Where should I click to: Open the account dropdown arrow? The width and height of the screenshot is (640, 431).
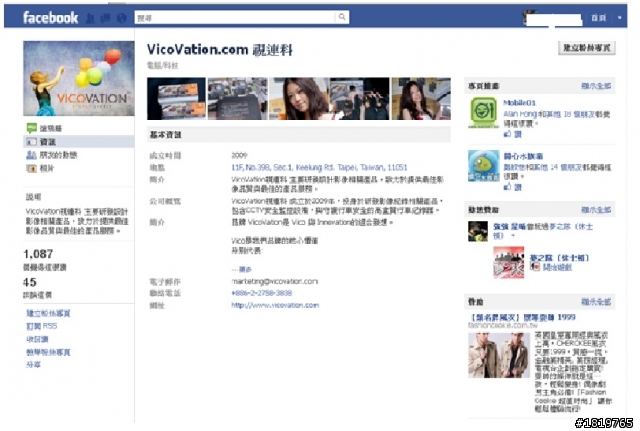click(x=620, y=18)
